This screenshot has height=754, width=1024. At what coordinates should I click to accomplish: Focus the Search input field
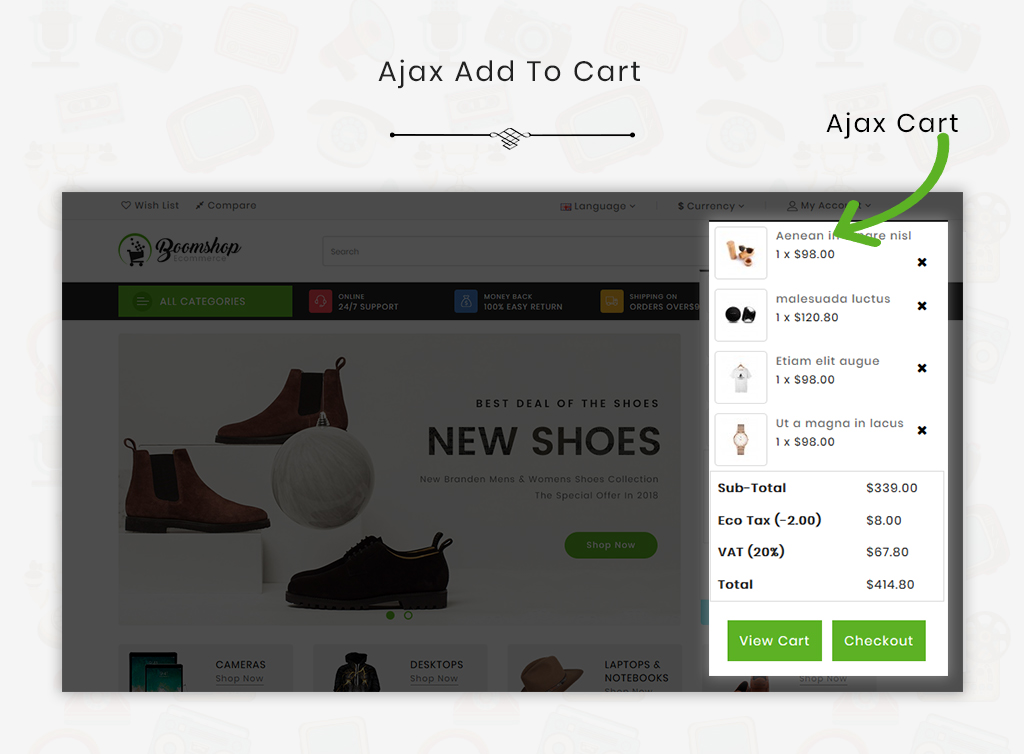pos(511,251)
